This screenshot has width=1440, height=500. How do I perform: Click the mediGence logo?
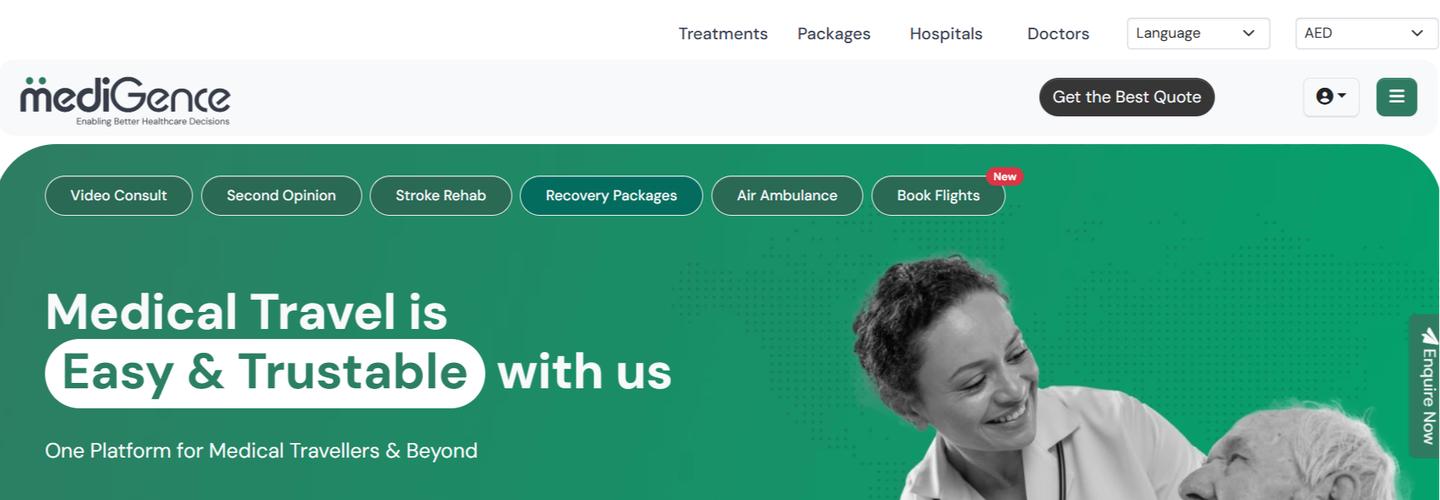(125, 101)
